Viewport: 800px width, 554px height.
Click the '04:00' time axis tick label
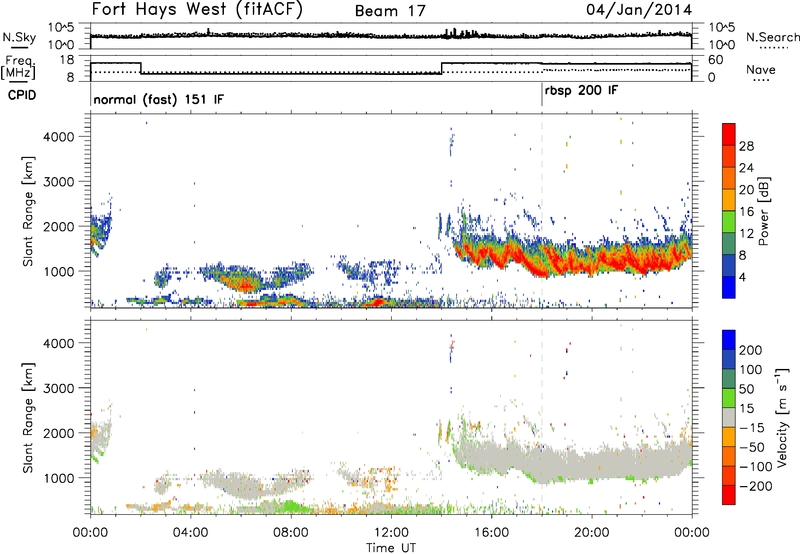point(190,533)
